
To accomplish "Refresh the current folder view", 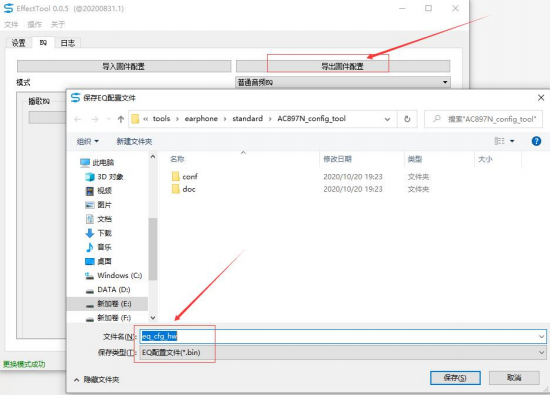I will 407,119.
